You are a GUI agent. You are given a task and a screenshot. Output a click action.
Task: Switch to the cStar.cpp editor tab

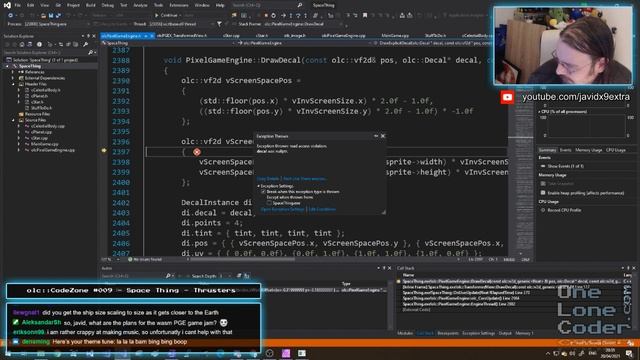[231, 36]
